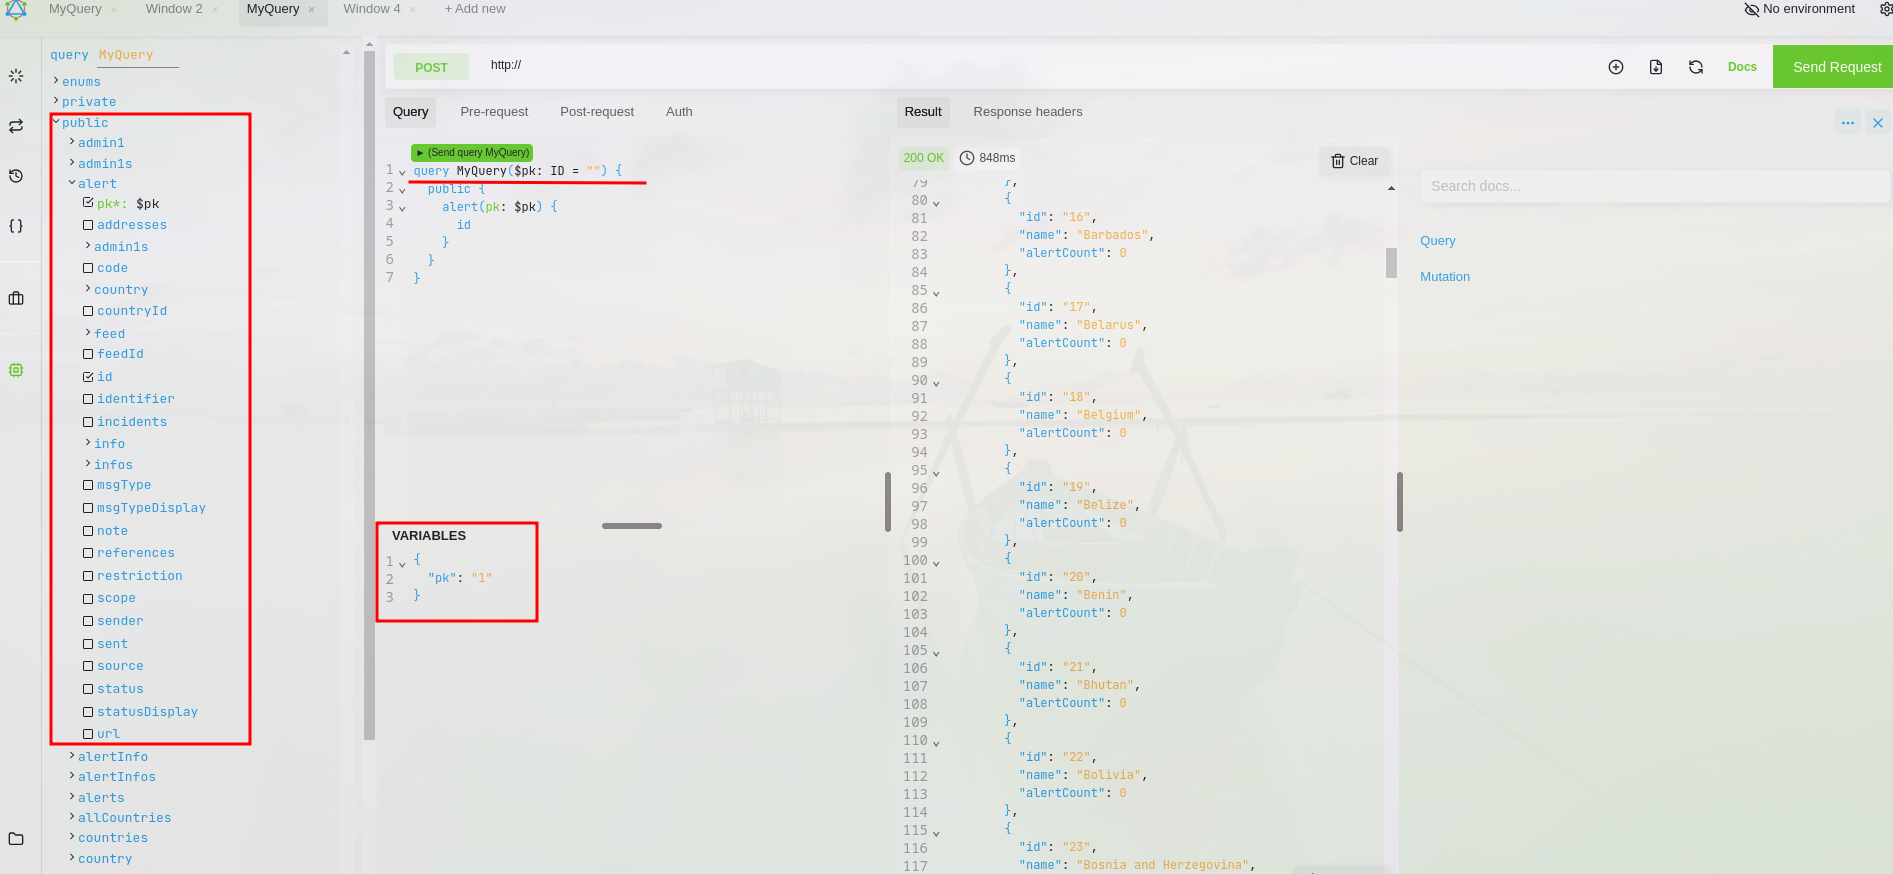This screenshot has width=1893, height=874.
Task: Expand the enums tree node
Action: coord(56,81)
